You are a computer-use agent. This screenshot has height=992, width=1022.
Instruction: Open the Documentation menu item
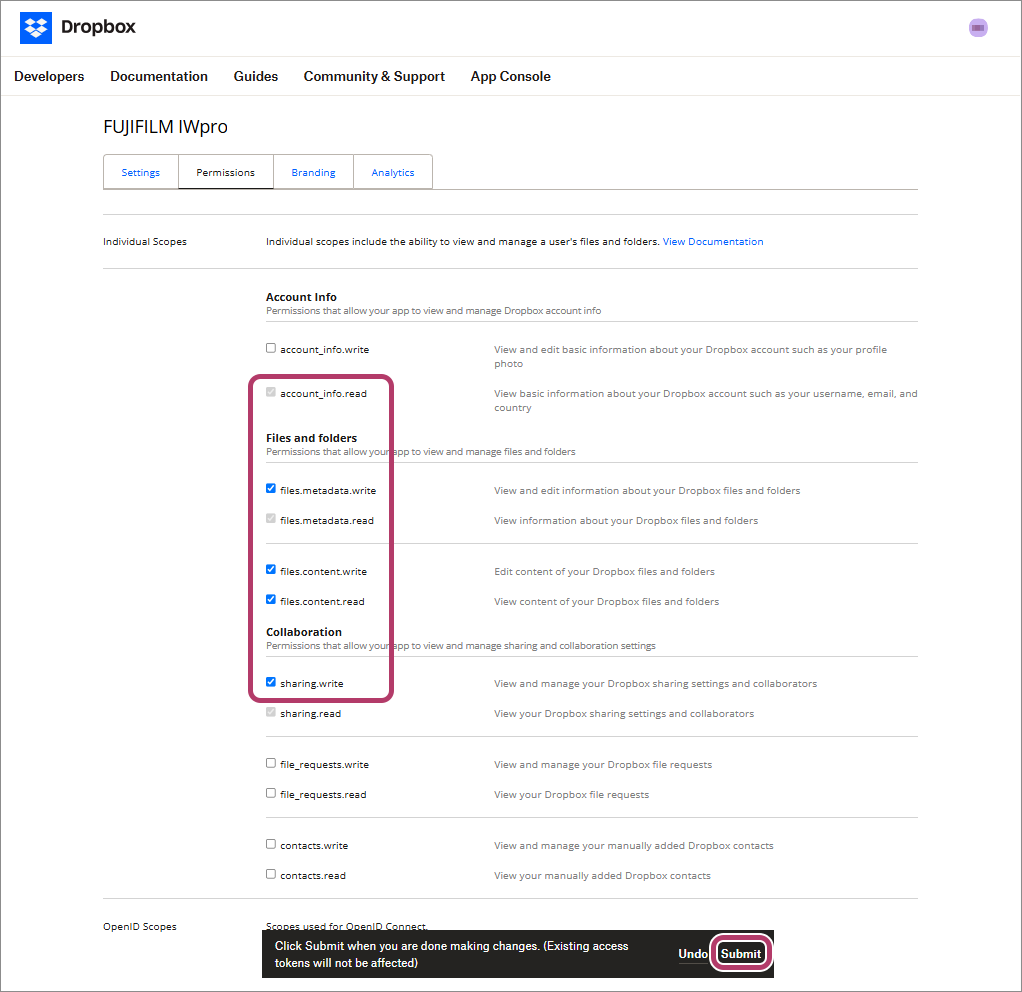[159, 76]
